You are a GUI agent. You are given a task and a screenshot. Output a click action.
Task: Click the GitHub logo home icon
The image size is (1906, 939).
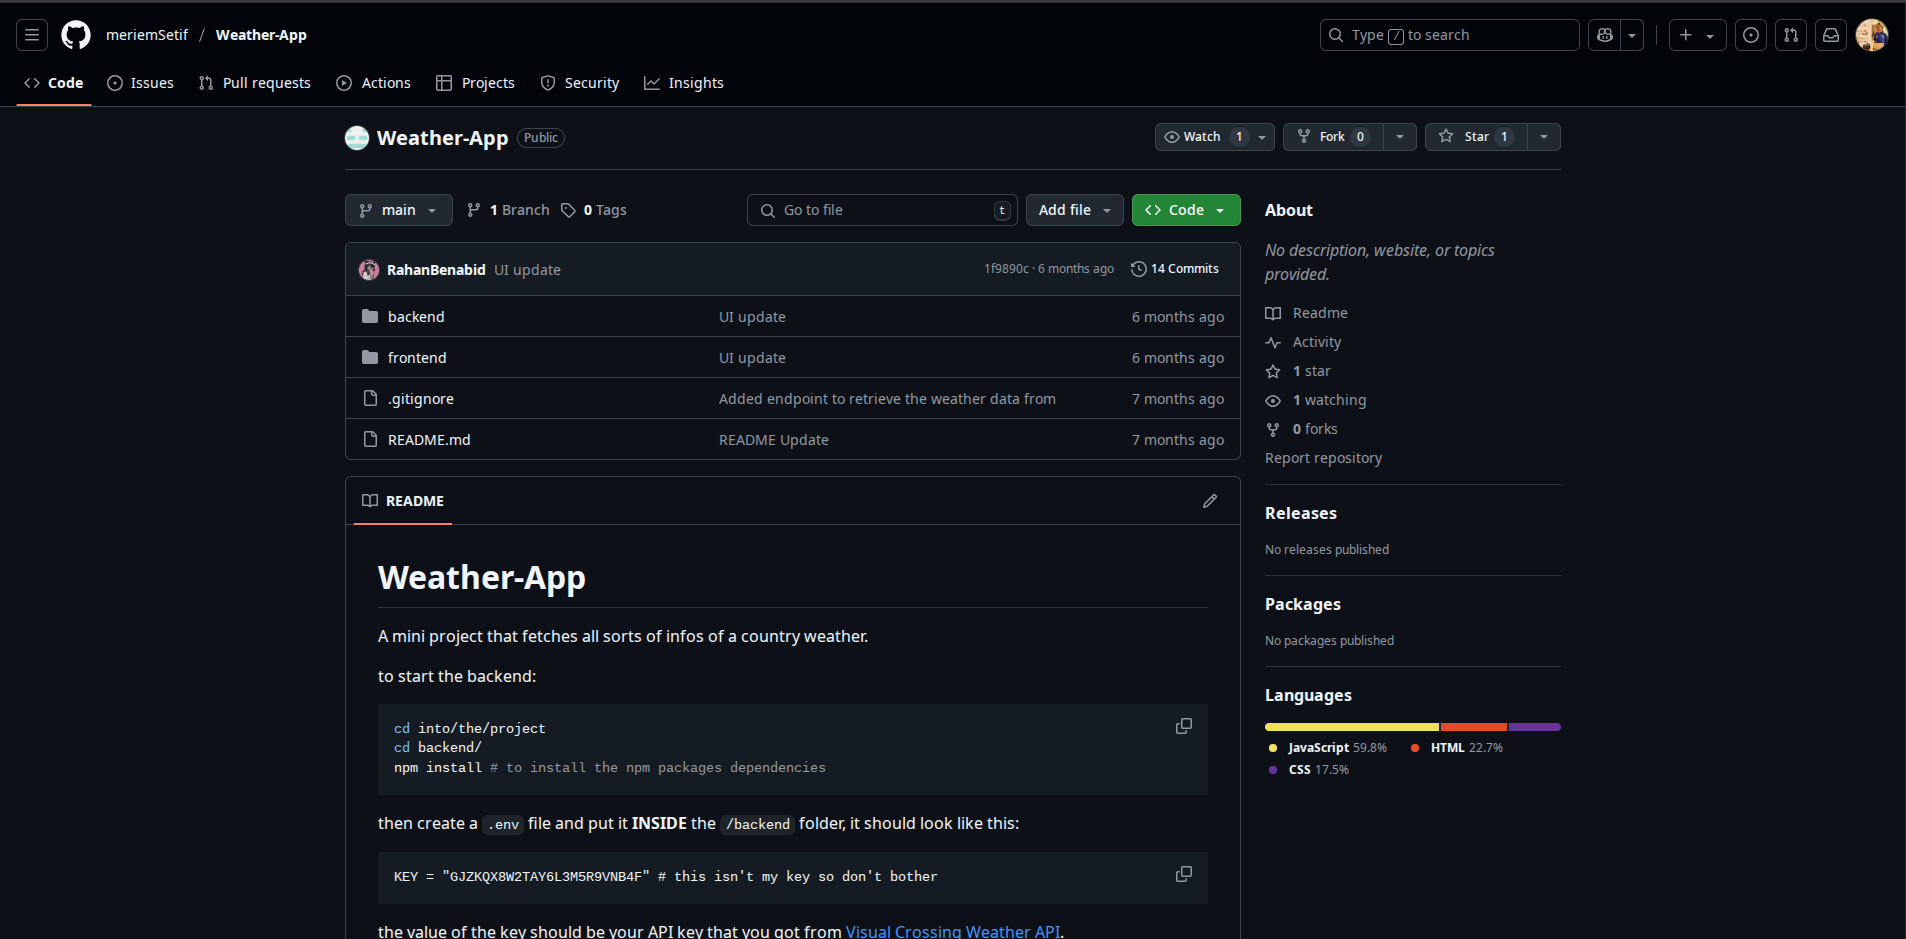(76, 35)
